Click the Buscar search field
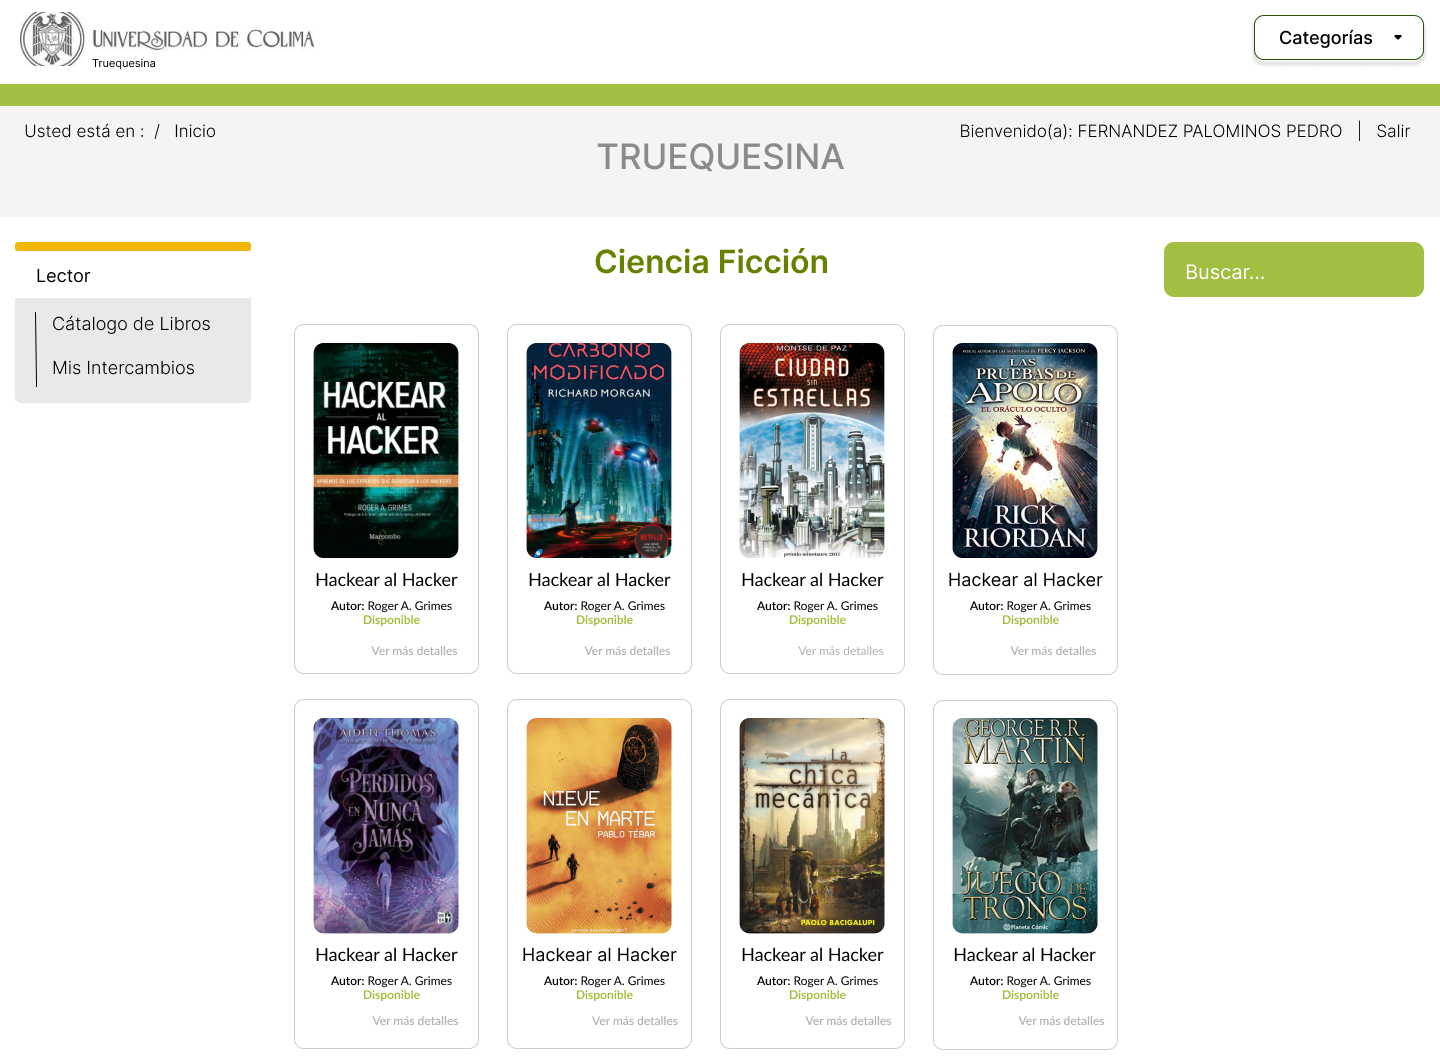The image size is (1440, 1060). tap(1293, 270)
